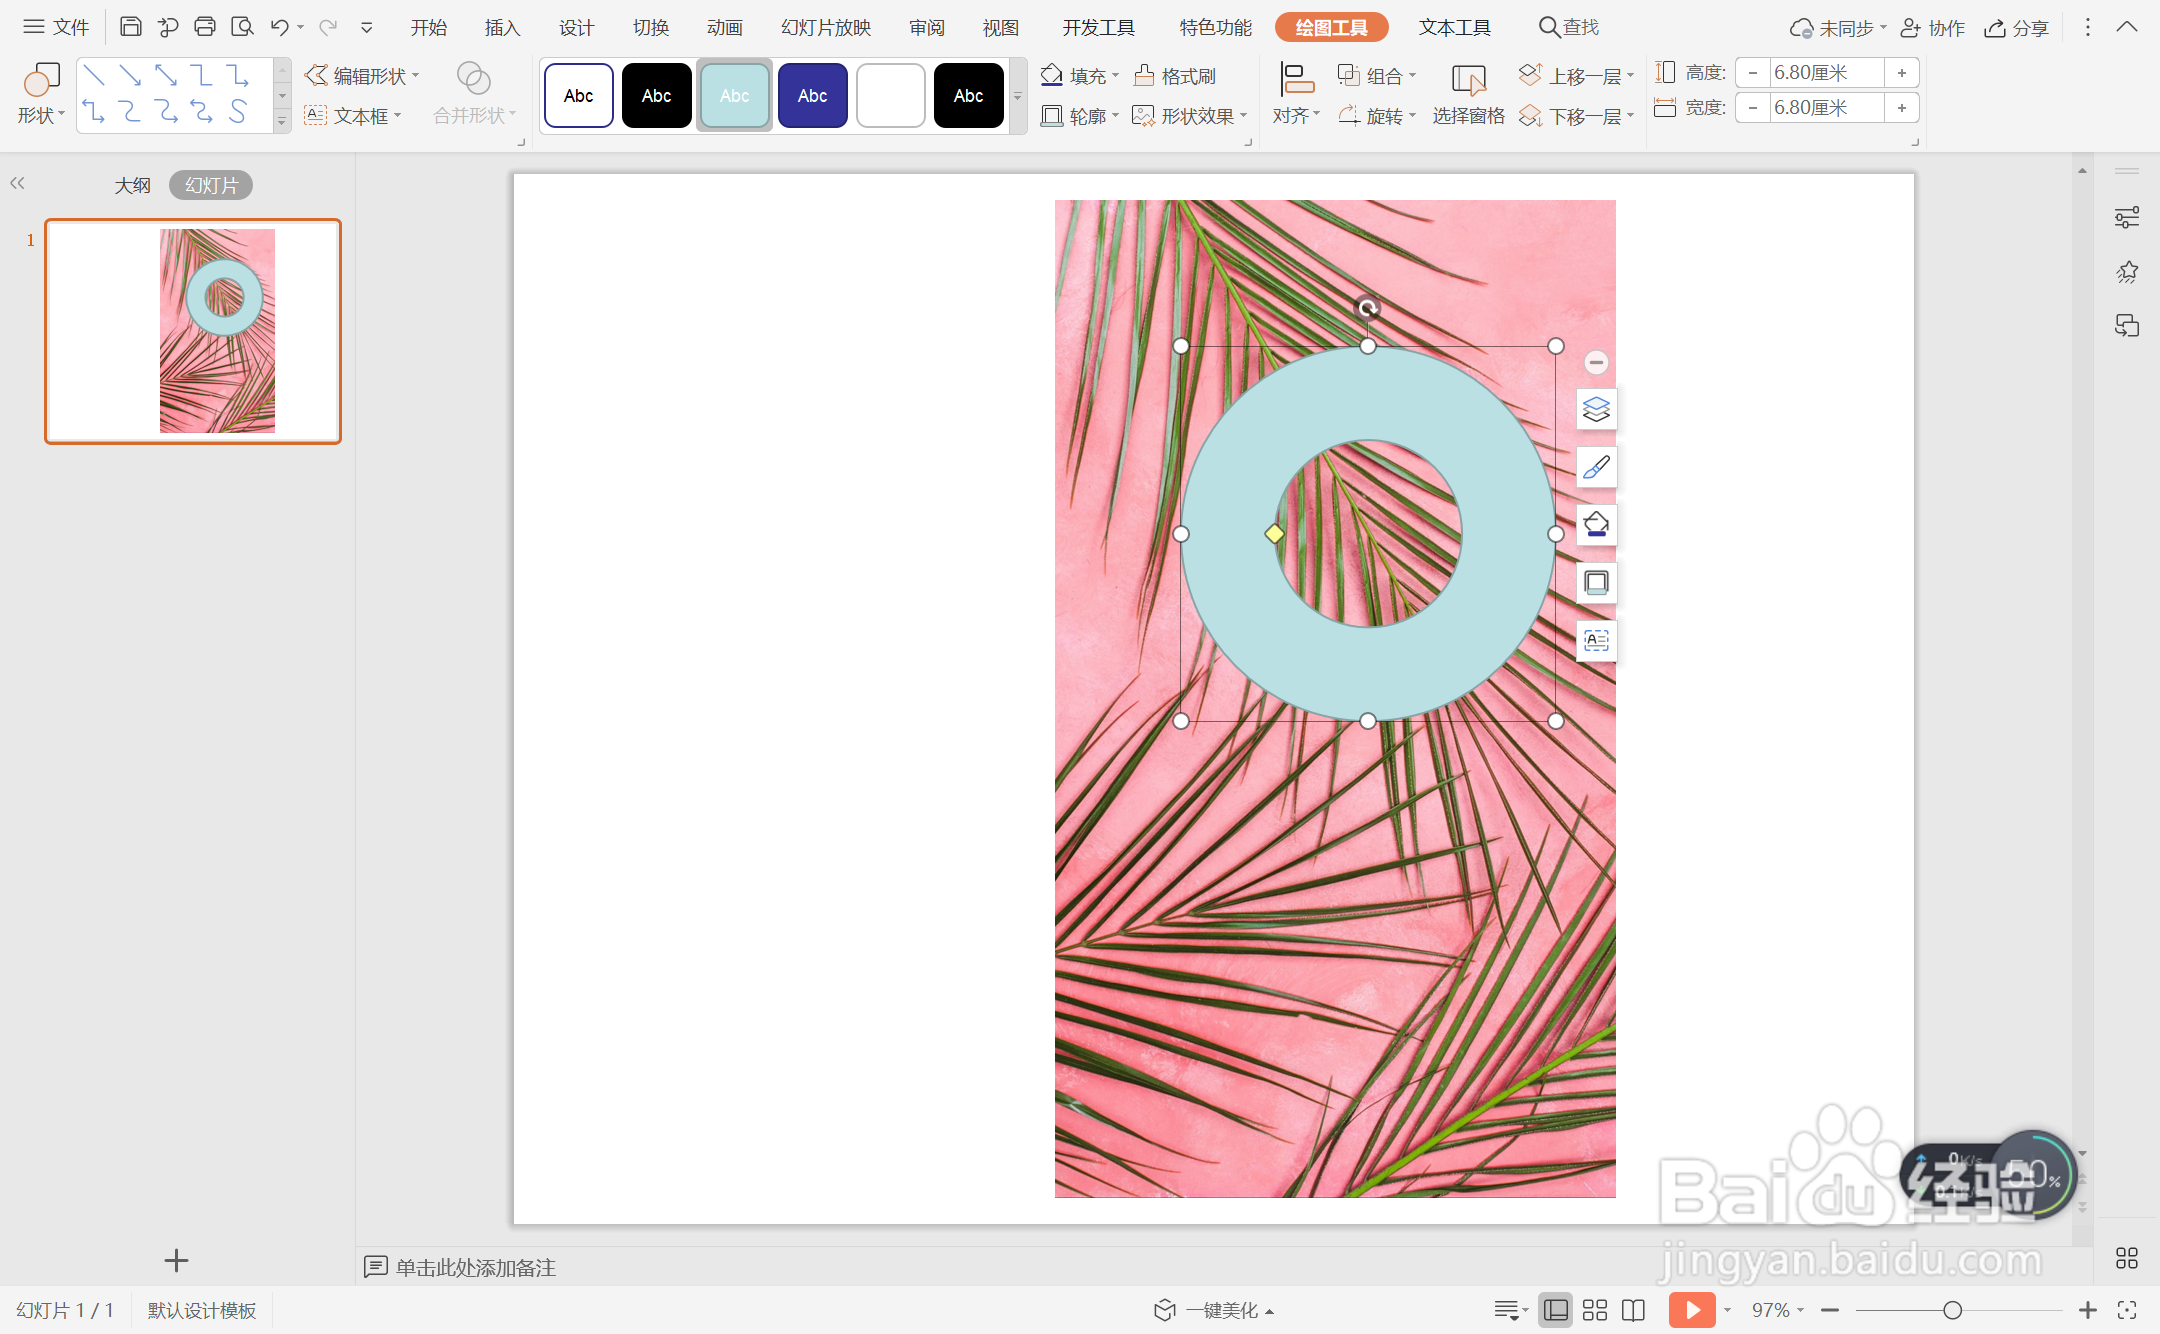Screen dimensions: 2160x1334
Task: Open the 选择窗格 selection pane
Action: [1468, 95]
